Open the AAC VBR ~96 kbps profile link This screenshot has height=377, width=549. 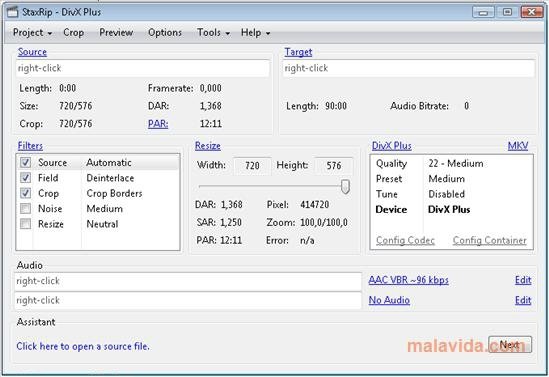point(409,280)
